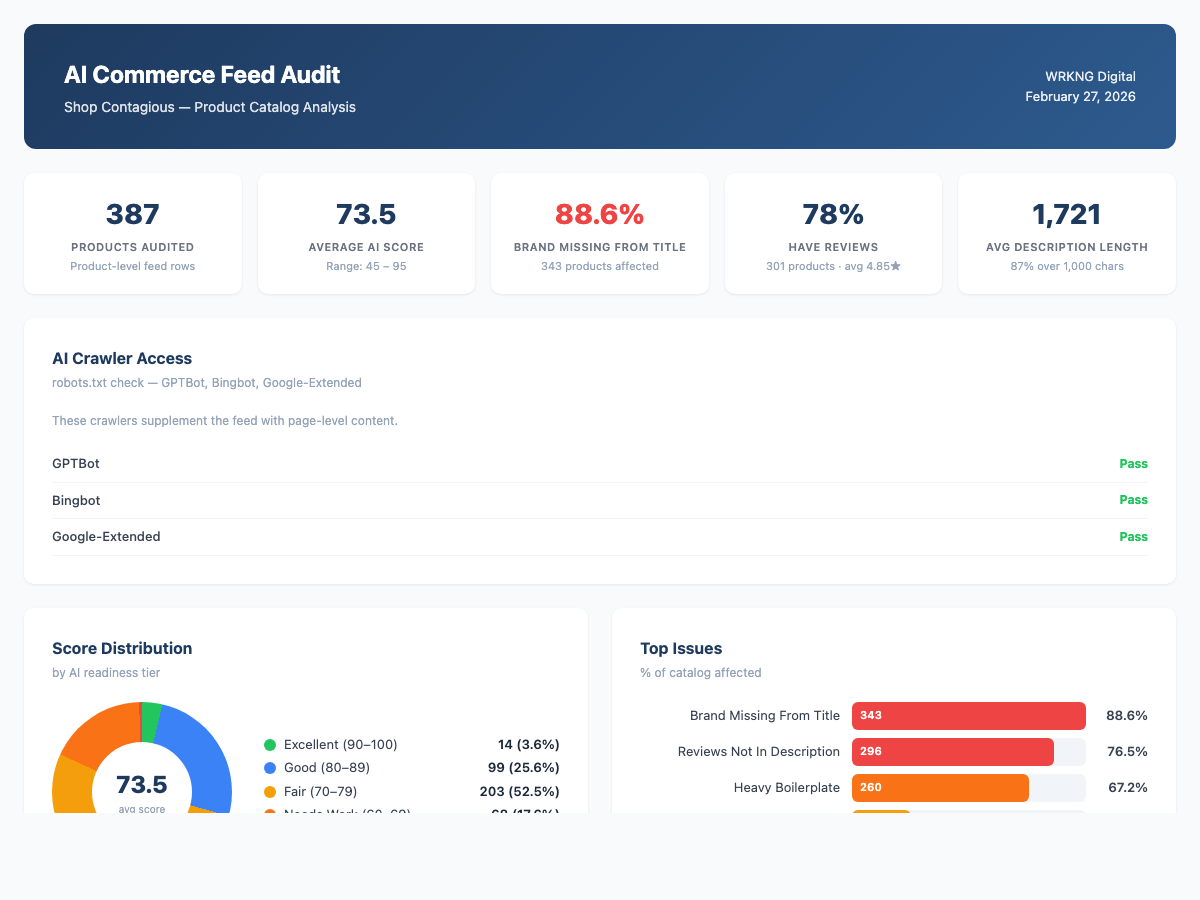Click the green Excellent legend dot
The width and height of the screenshot is (1200, 900).
pyautogui.click(x=269, y=744)
